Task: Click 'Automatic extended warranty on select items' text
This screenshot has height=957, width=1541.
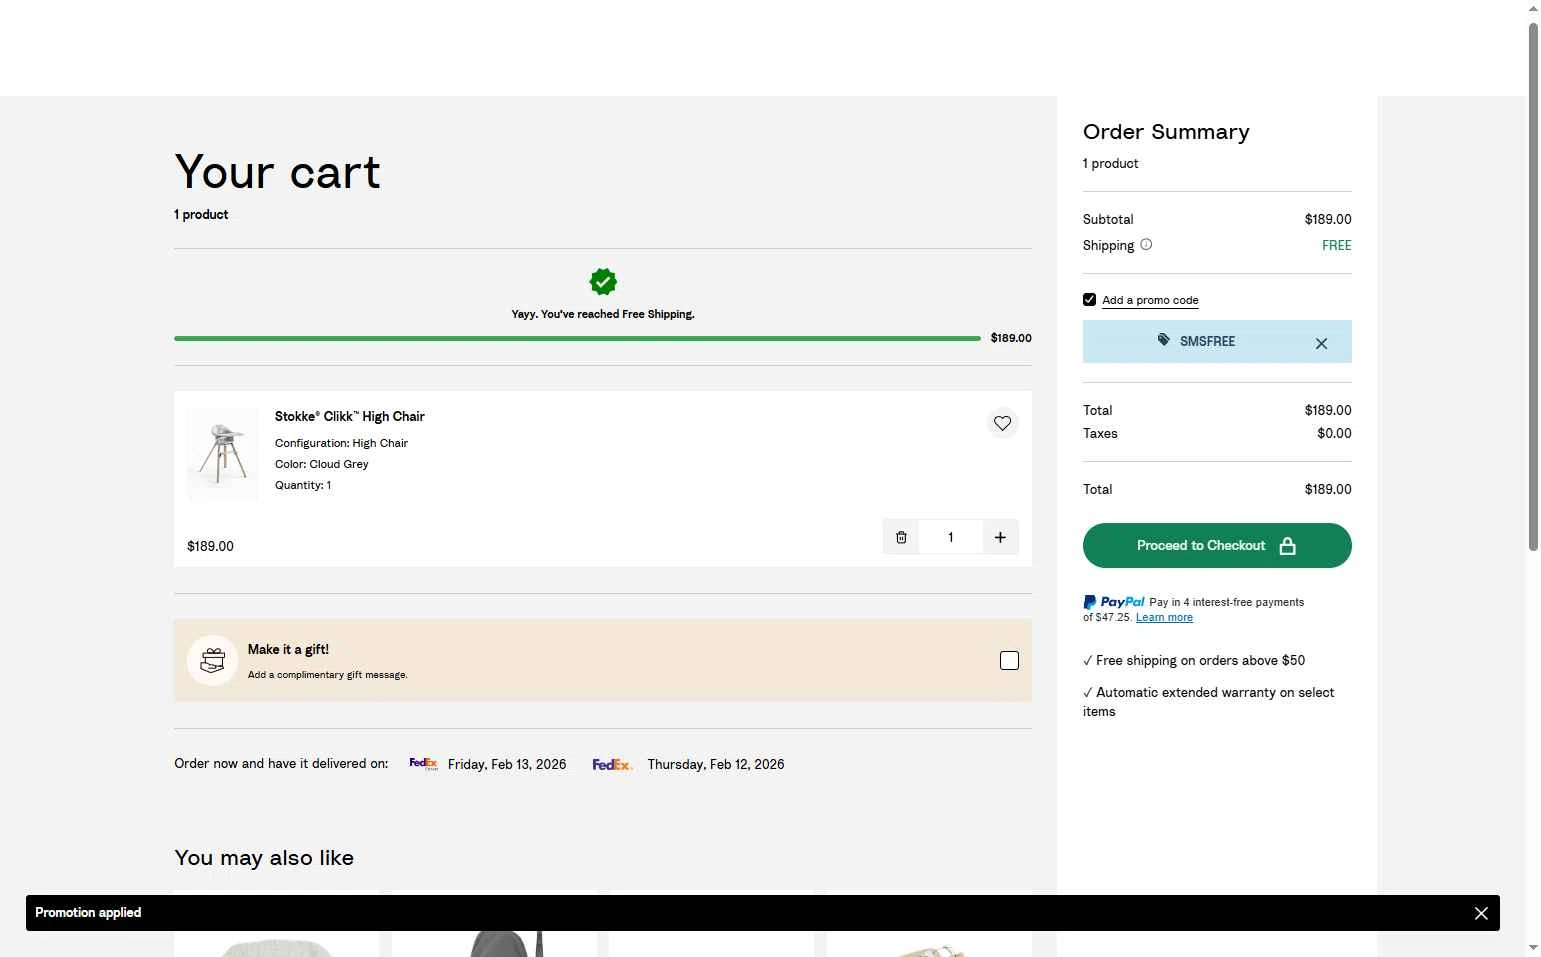Action: (1209, 702)
